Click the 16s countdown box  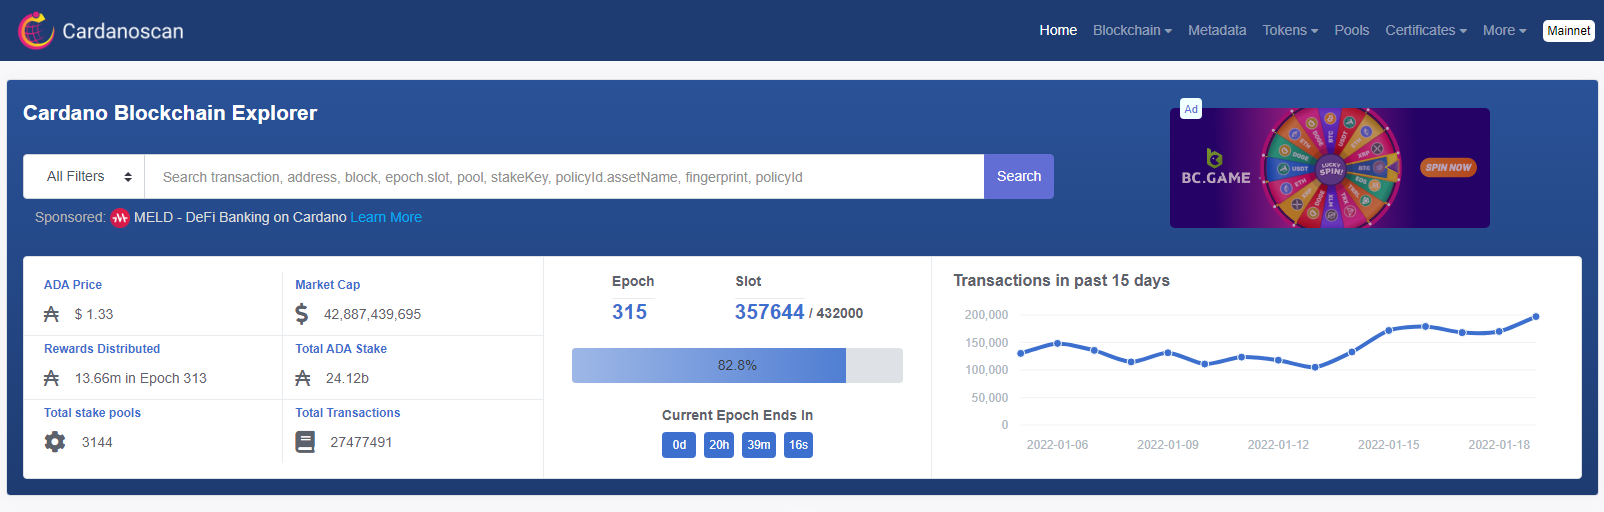click(798, 445)
